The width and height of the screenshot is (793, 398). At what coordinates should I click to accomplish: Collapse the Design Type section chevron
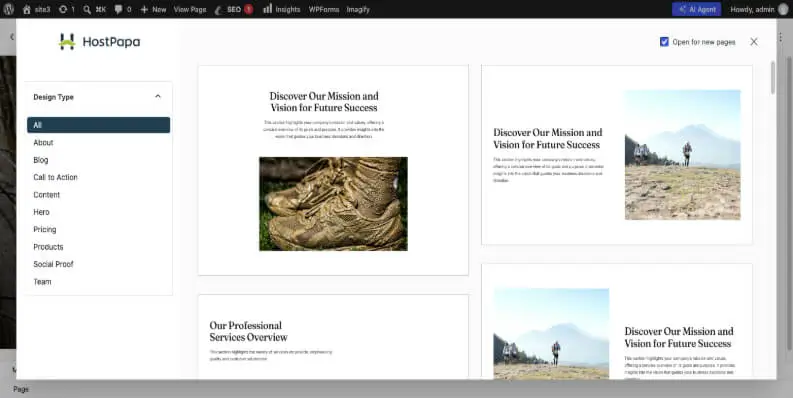(158, 96)
